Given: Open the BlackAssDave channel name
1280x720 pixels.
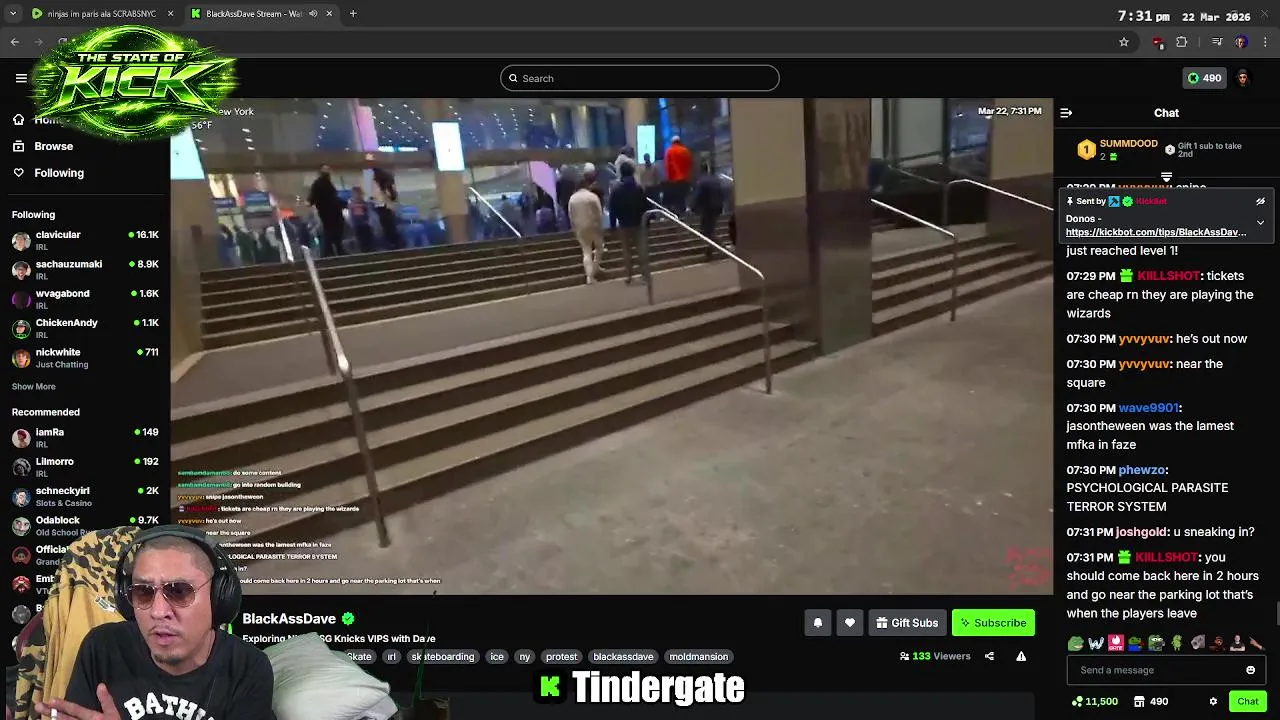Looking at the screenshot, I should tap(289, 619).
